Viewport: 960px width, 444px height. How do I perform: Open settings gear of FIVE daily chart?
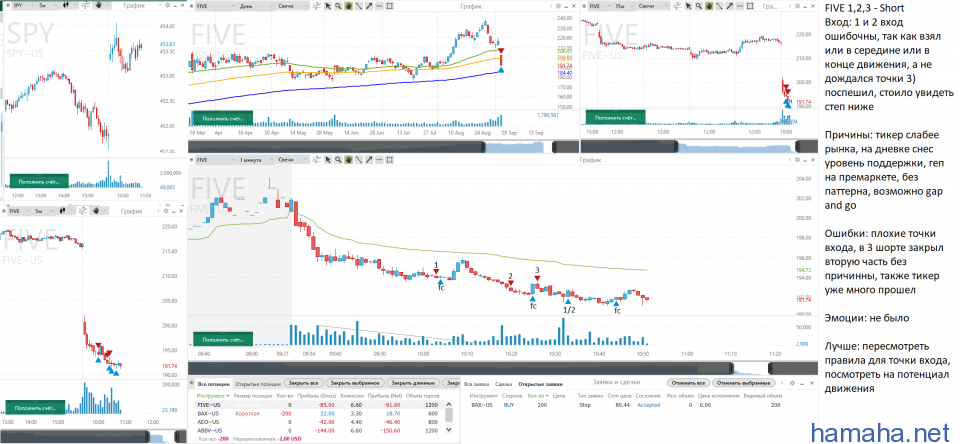558,6
